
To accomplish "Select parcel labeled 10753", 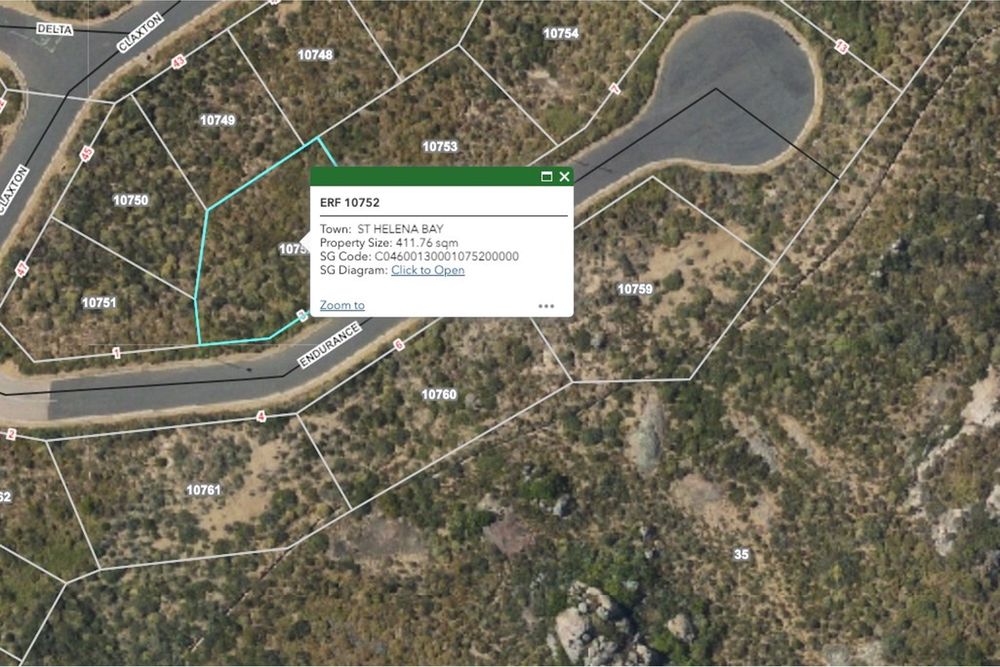I will point(440,147).
